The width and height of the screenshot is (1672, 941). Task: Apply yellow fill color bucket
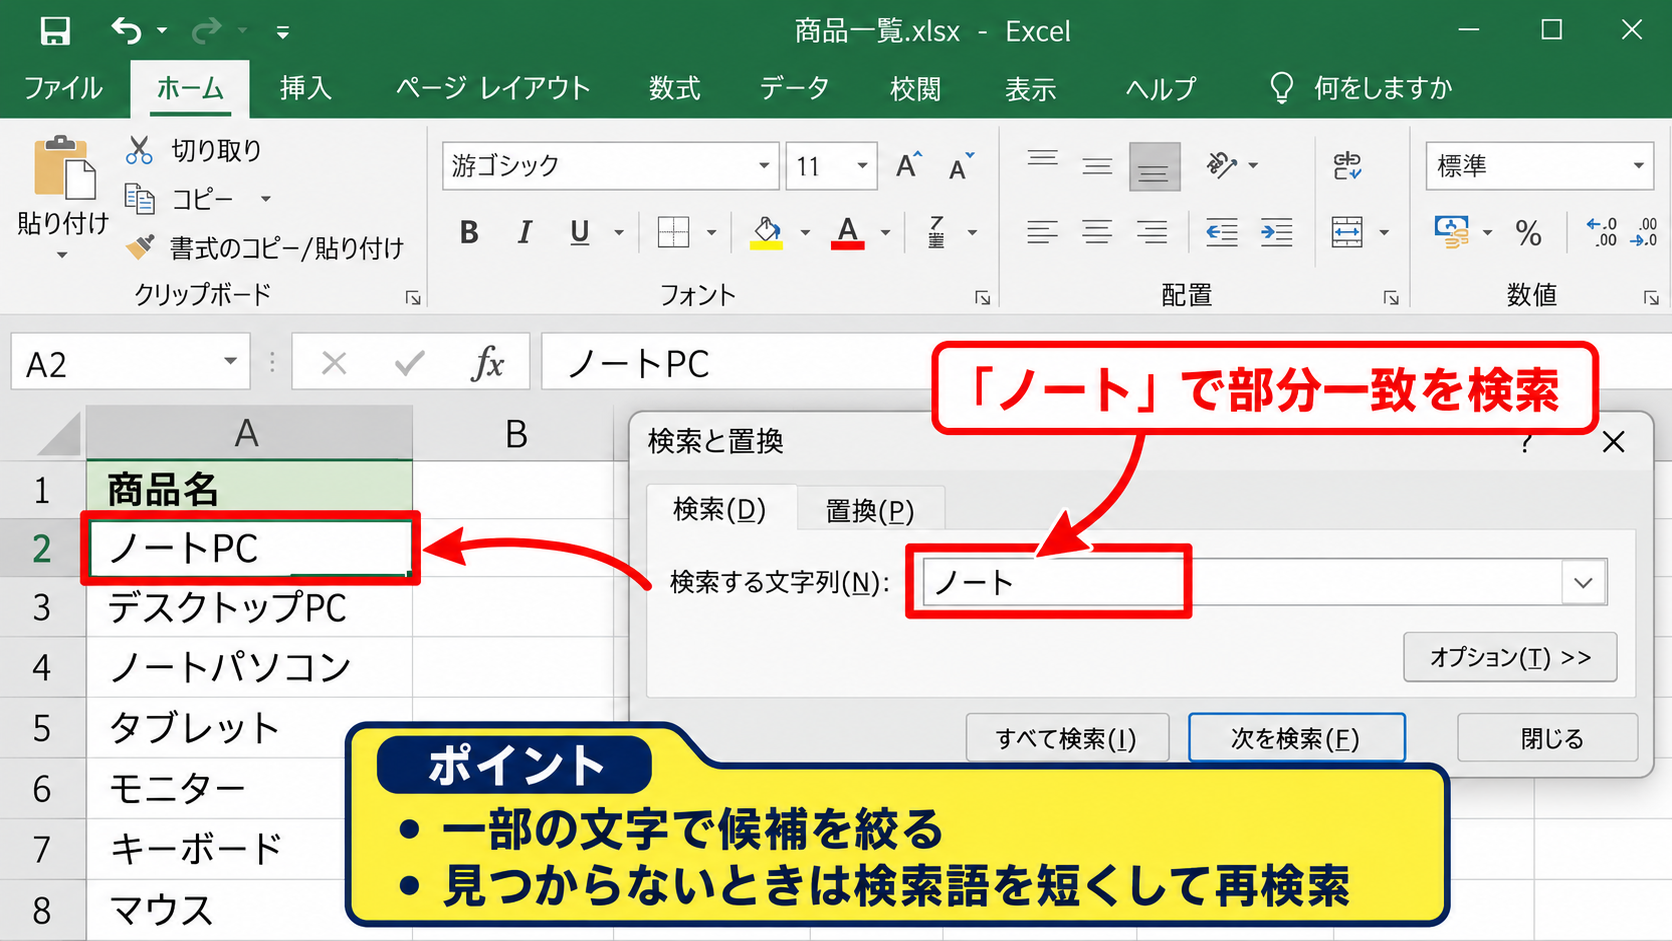point(767,233)
